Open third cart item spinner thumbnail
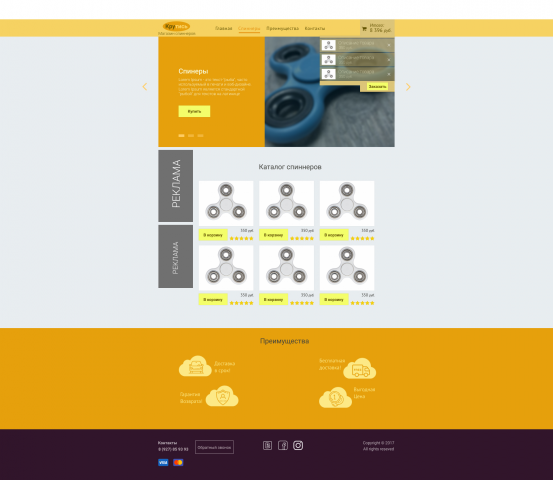This screenshot has height=480, width=553. click(329, 74)
